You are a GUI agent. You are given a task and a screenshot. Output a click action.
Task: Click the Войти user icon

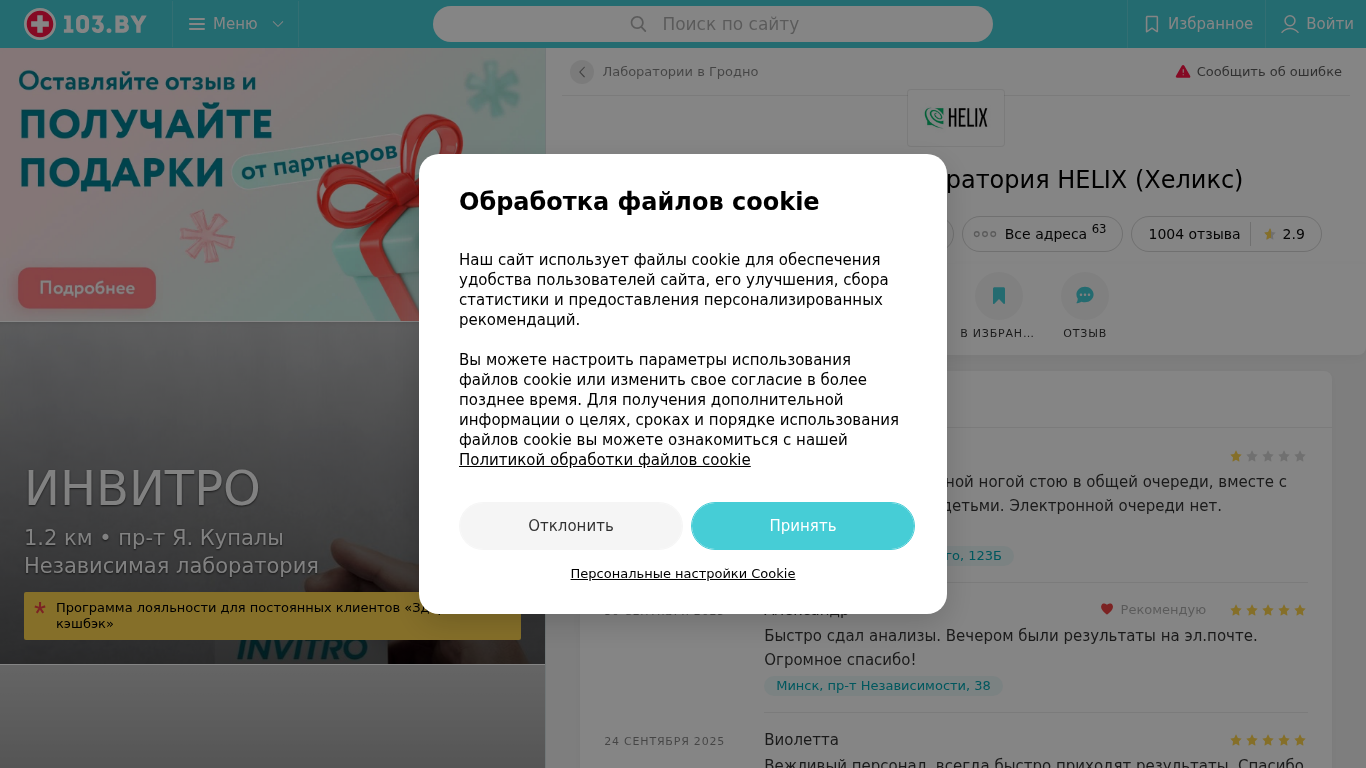point(1290,24)
